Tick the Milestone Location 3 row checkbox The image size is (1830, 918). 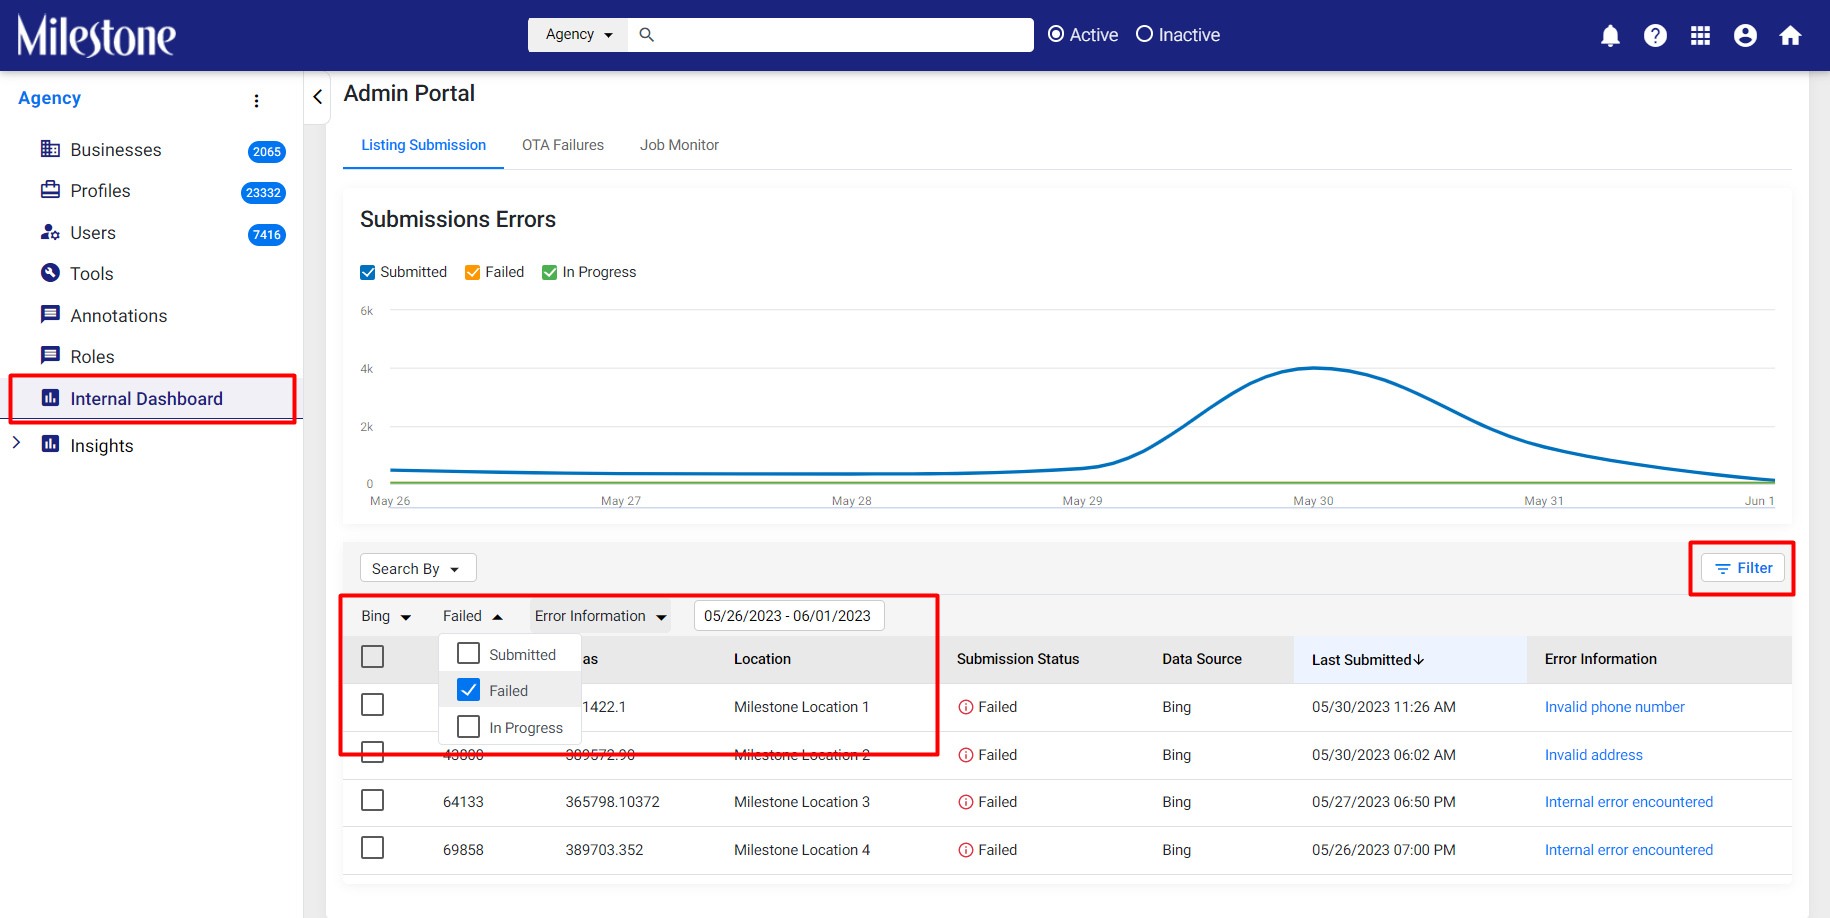click(373, 801)
